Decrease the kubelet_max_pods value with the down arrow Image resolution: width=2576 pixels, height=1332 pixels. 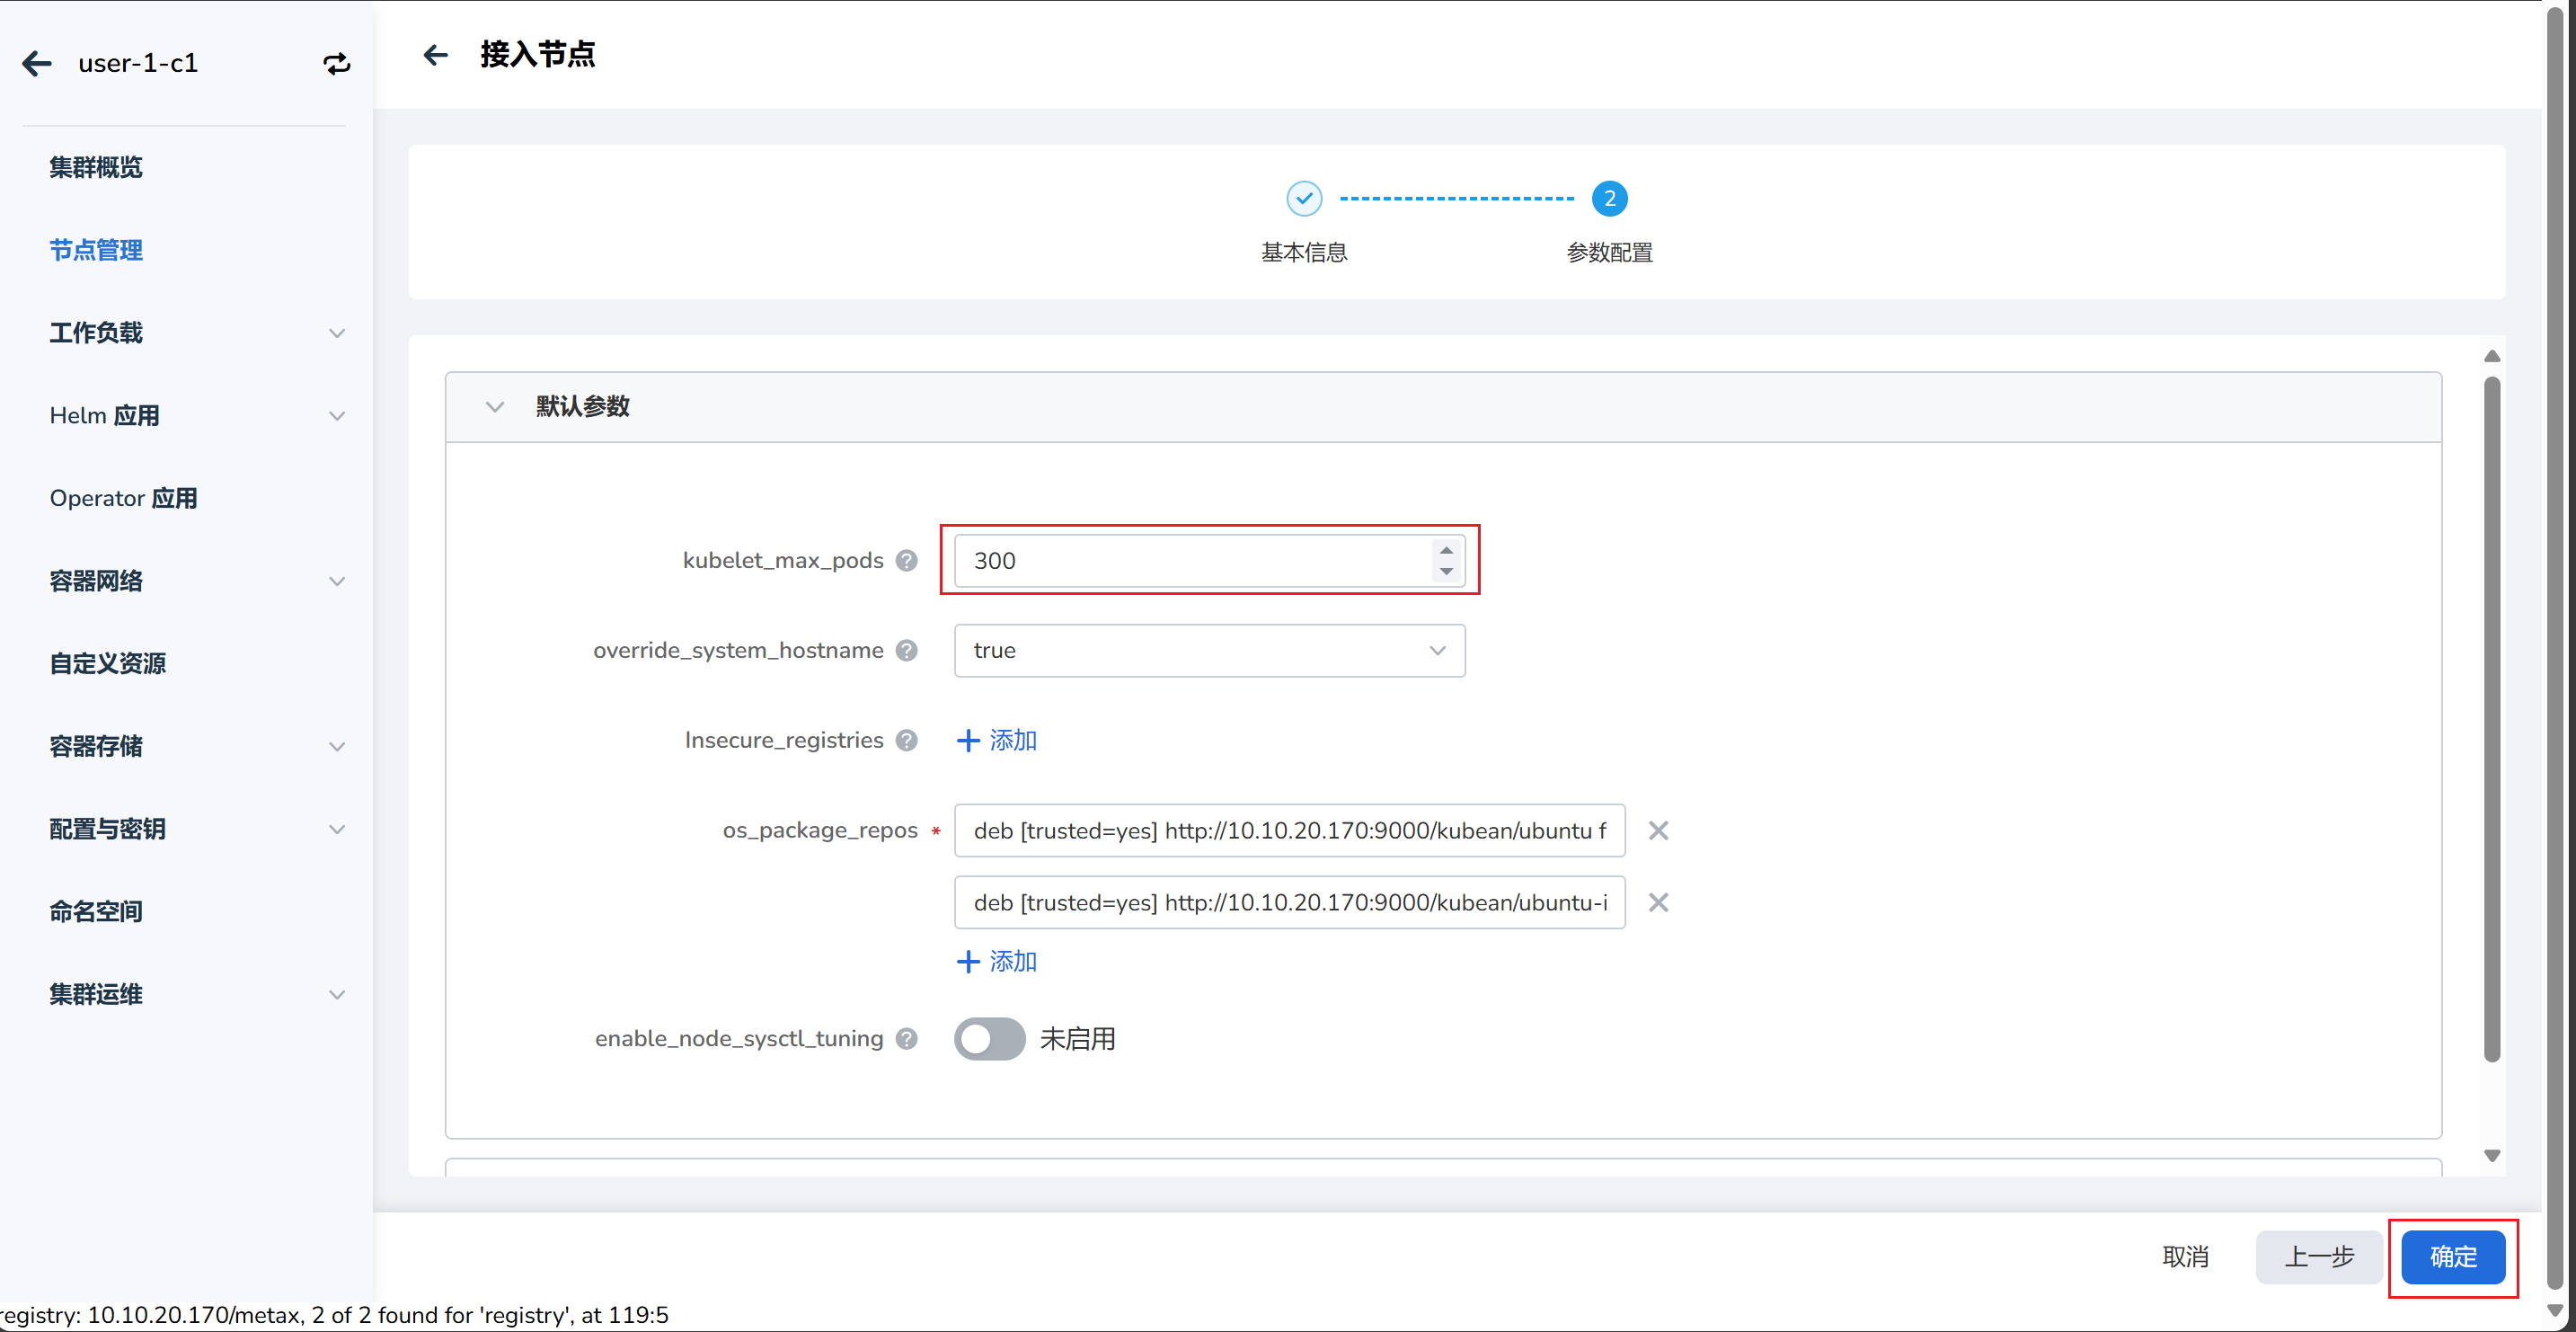1446,571
